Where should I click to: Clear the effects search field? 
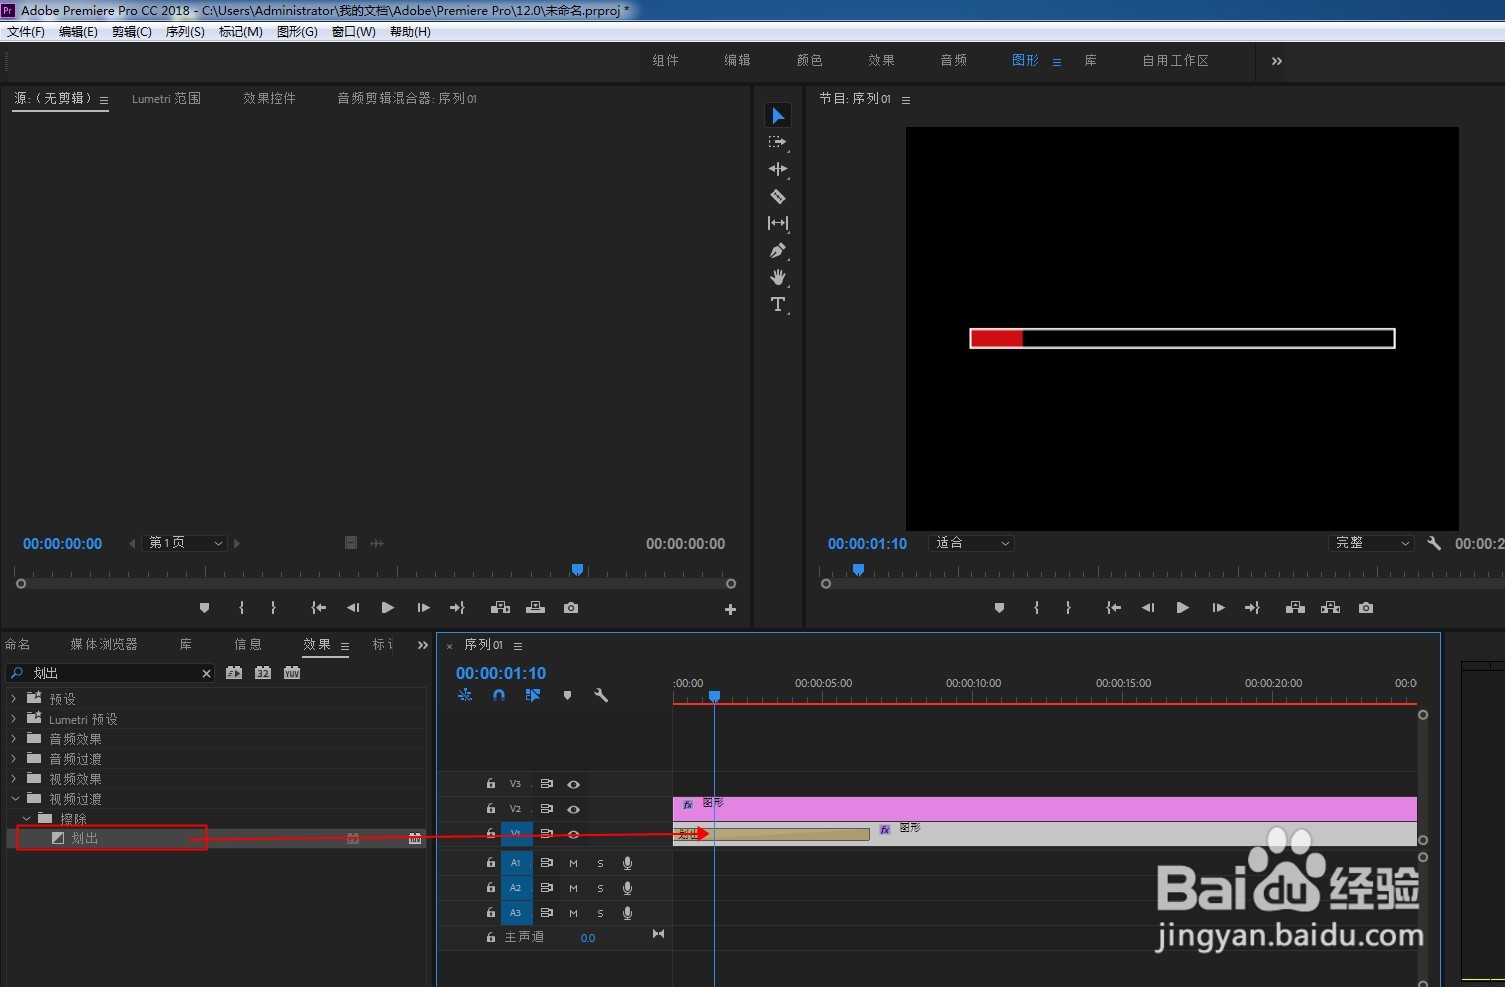(x=207, y=673)
